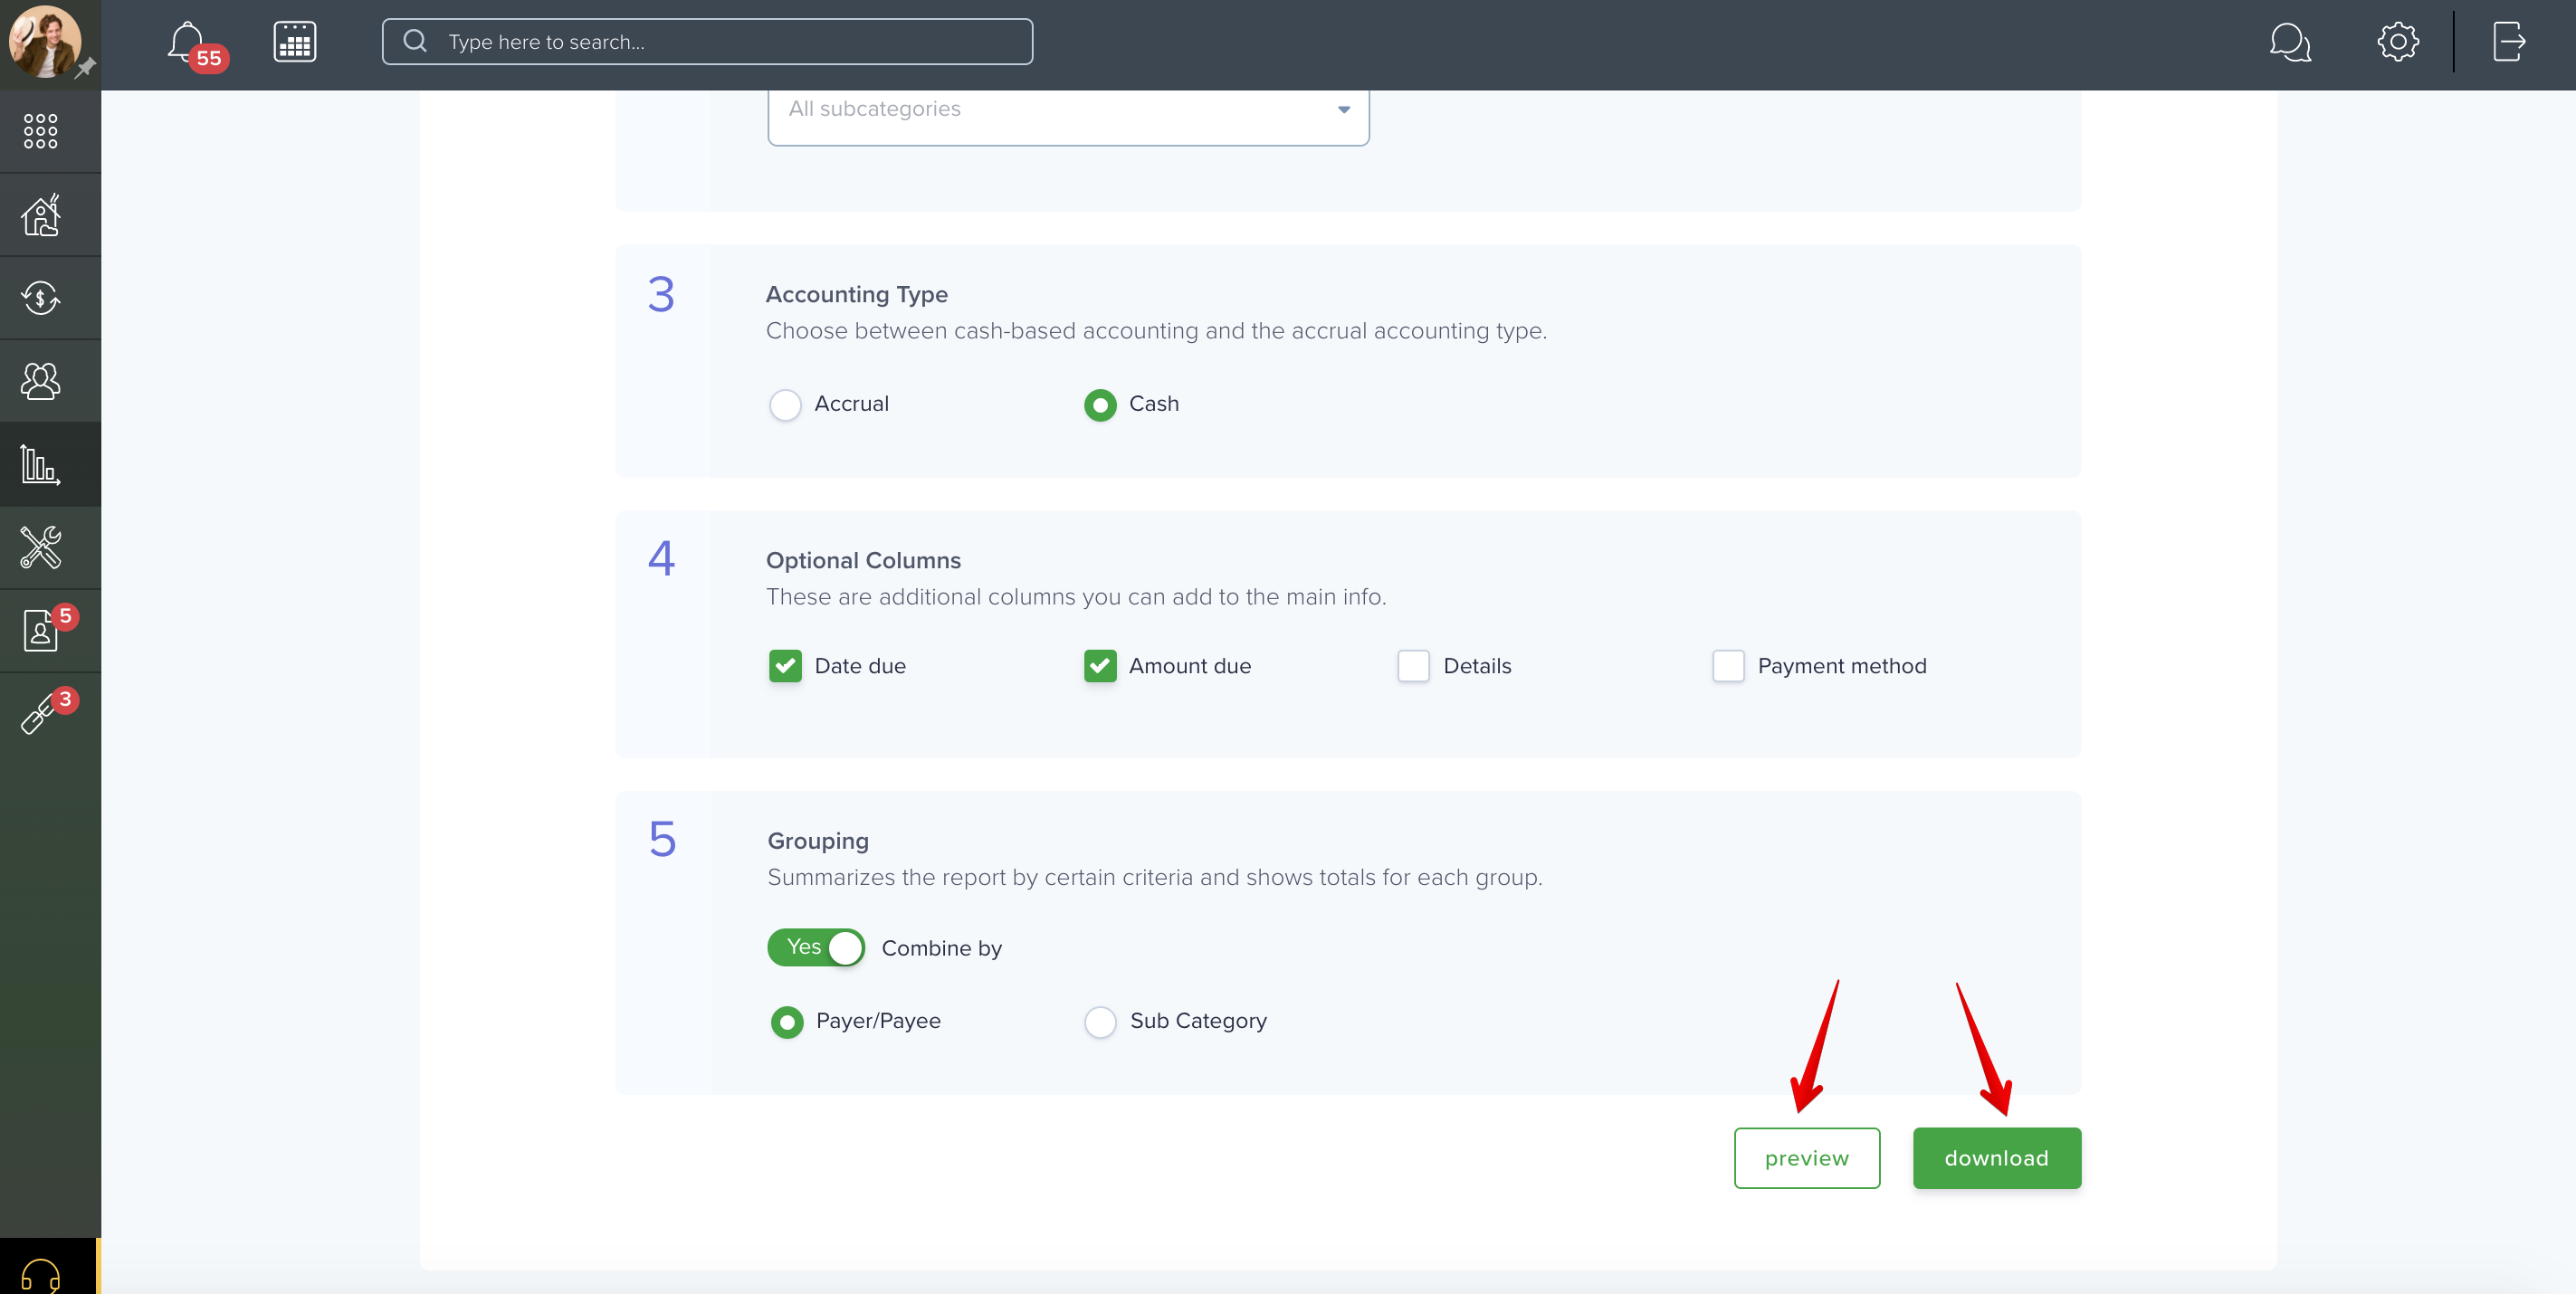Uncheck the Amount due column
The image size is (2576, 1294).
(x=1100, y=666)
